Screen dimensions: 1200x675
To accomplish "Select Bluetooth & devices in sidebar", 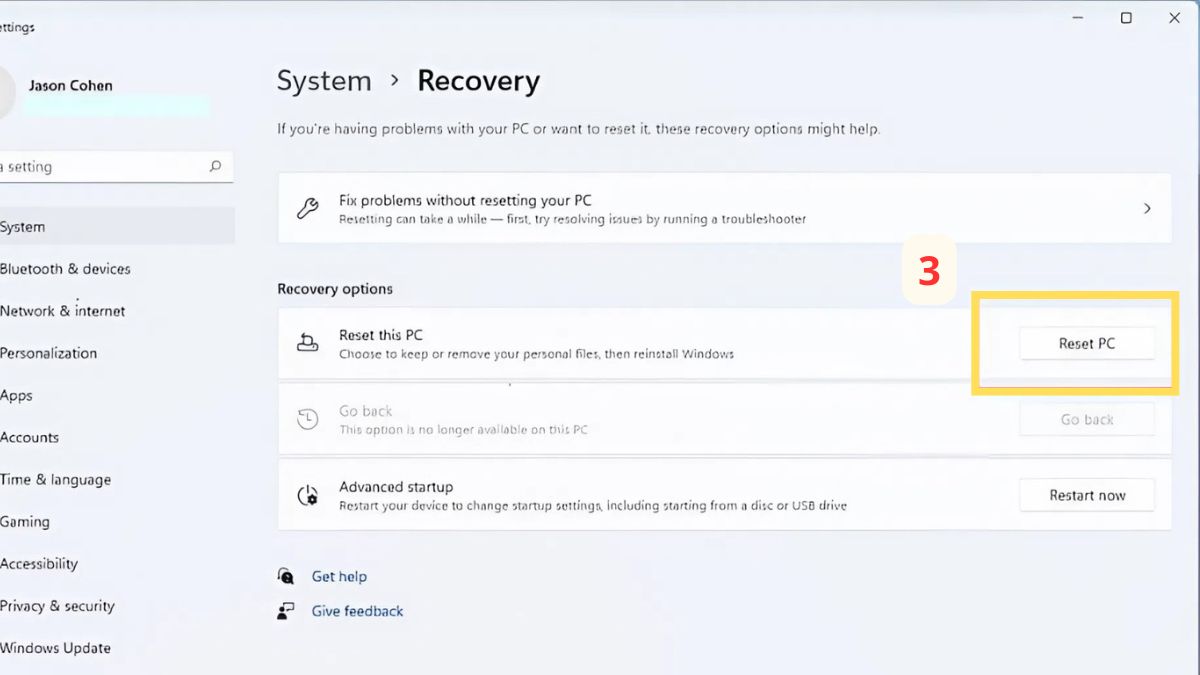I will 65,269.
